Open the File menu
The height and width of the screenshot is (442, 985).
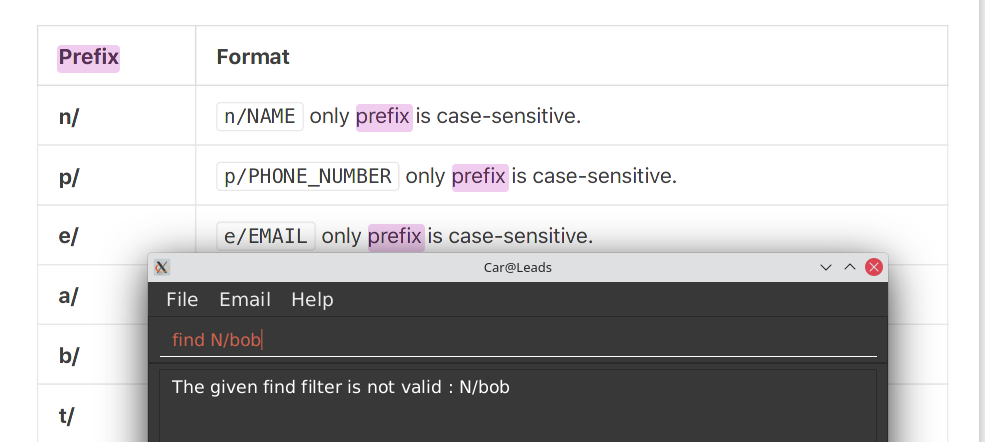click(x=182, y=299)
